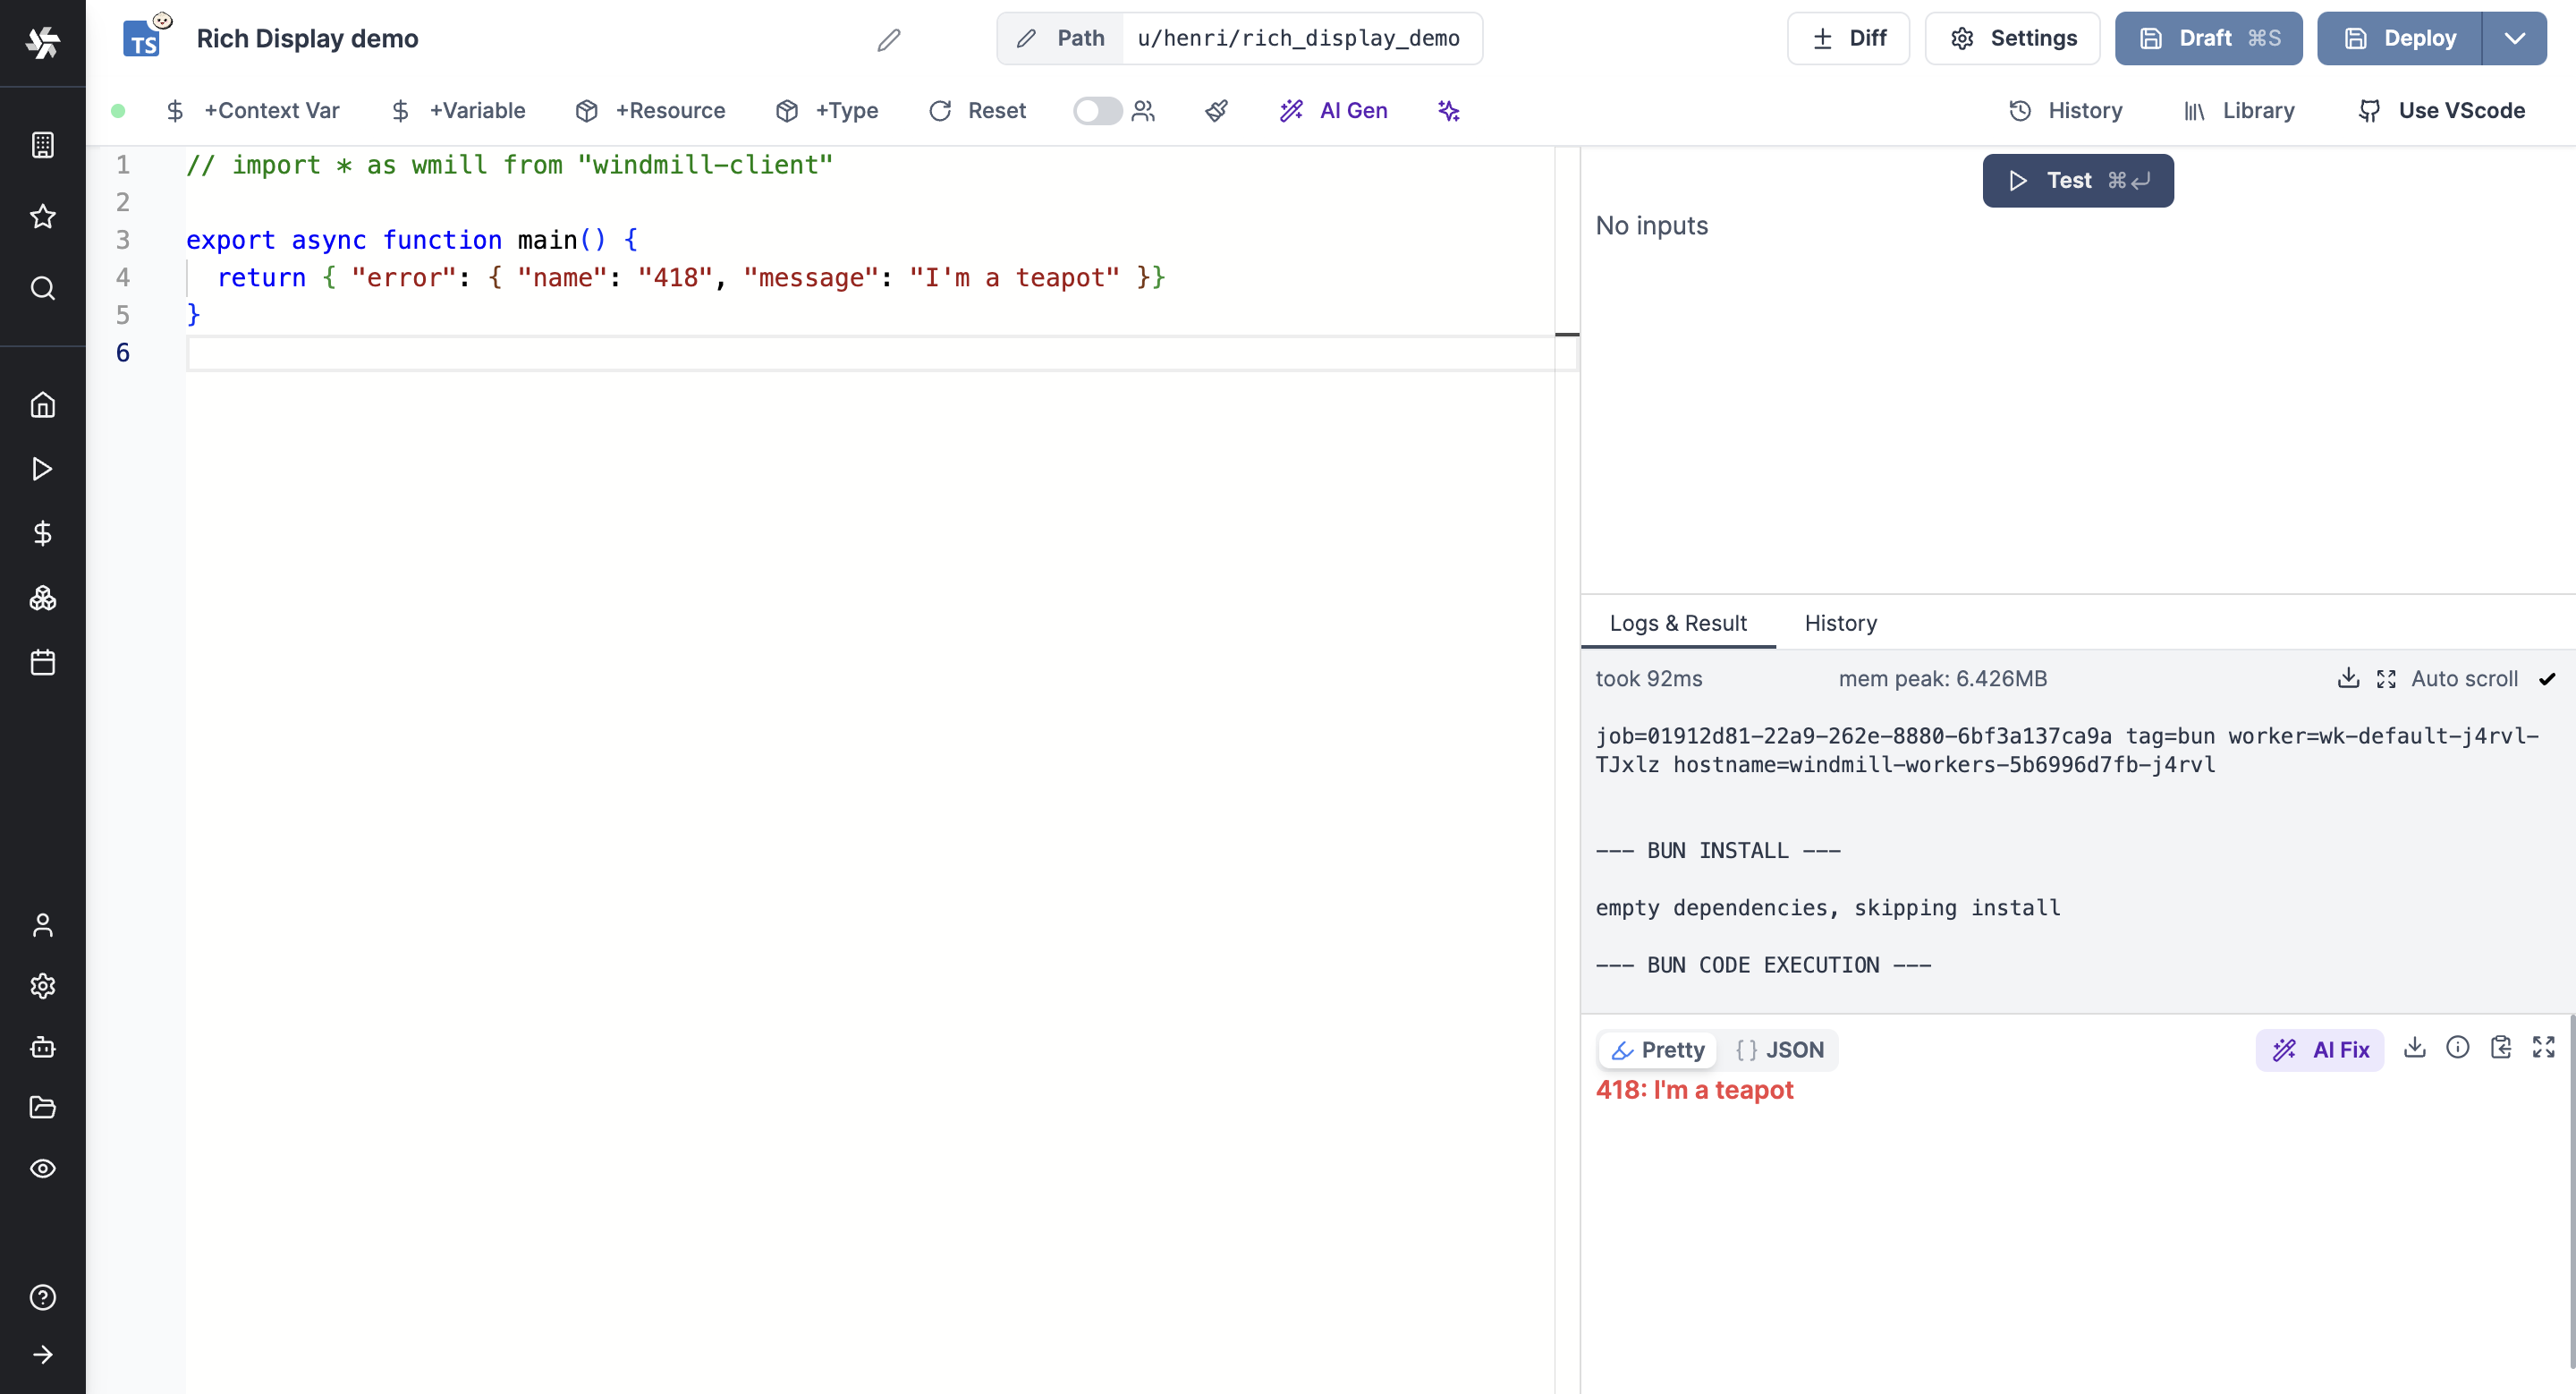Switch to the History tab in logs panel
The height and width of the screenshot is (1394, 2576).
(x=1840, y=623)
